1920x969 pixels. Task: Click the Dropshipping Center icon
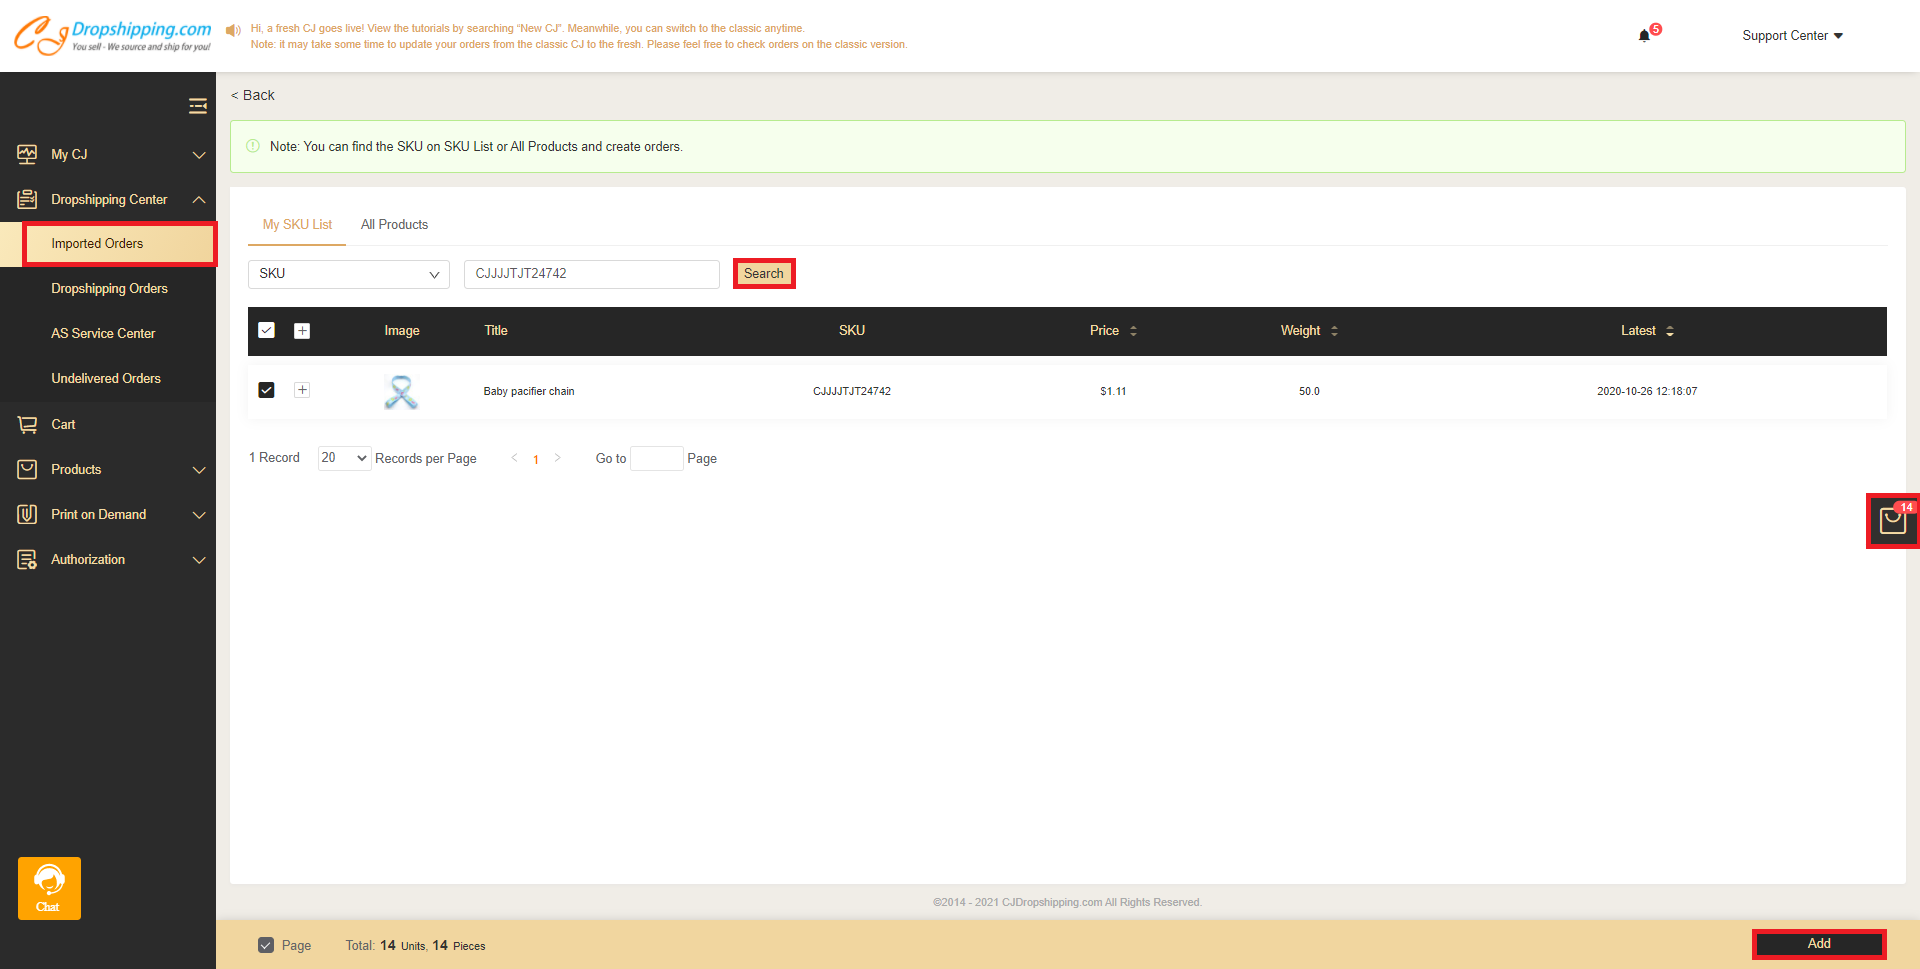(x=27, y=199)
